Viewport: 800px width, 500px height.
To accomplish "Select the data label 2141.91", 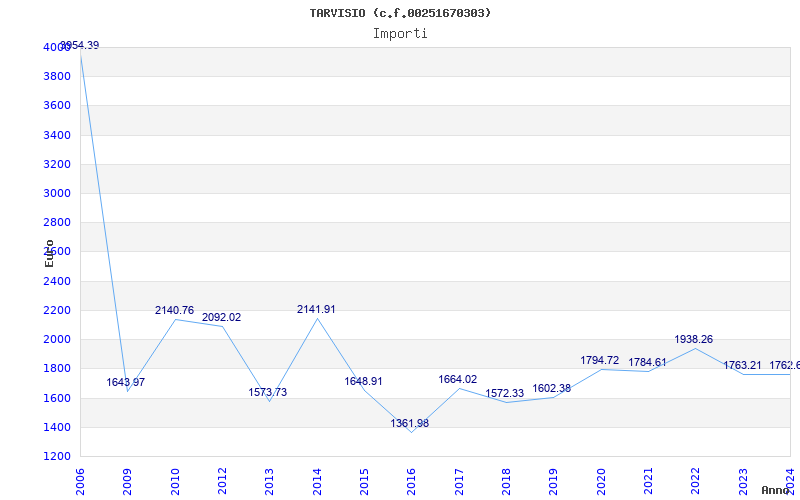I will tap(316, 309).
